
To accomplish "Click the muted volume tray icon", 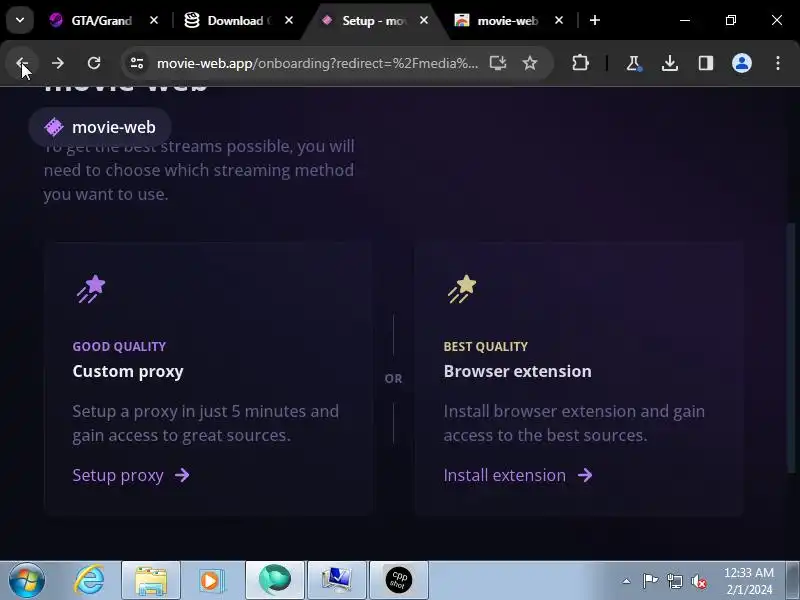I will [x=698, y=581].
